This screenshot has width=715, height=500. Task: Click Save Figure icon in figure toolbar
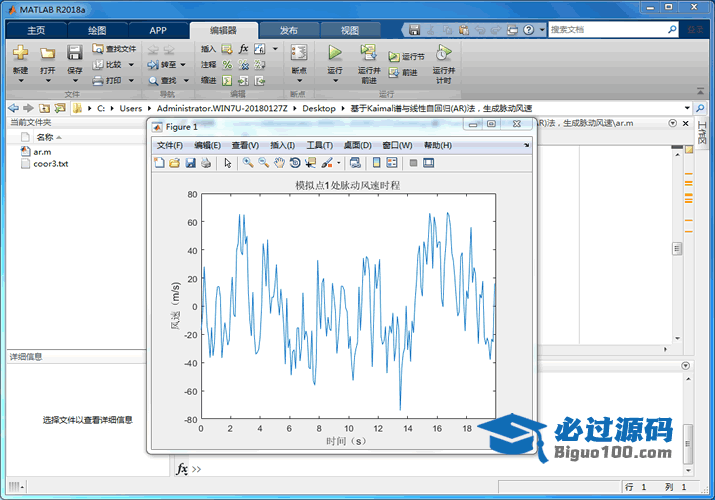tap(191, 163)
